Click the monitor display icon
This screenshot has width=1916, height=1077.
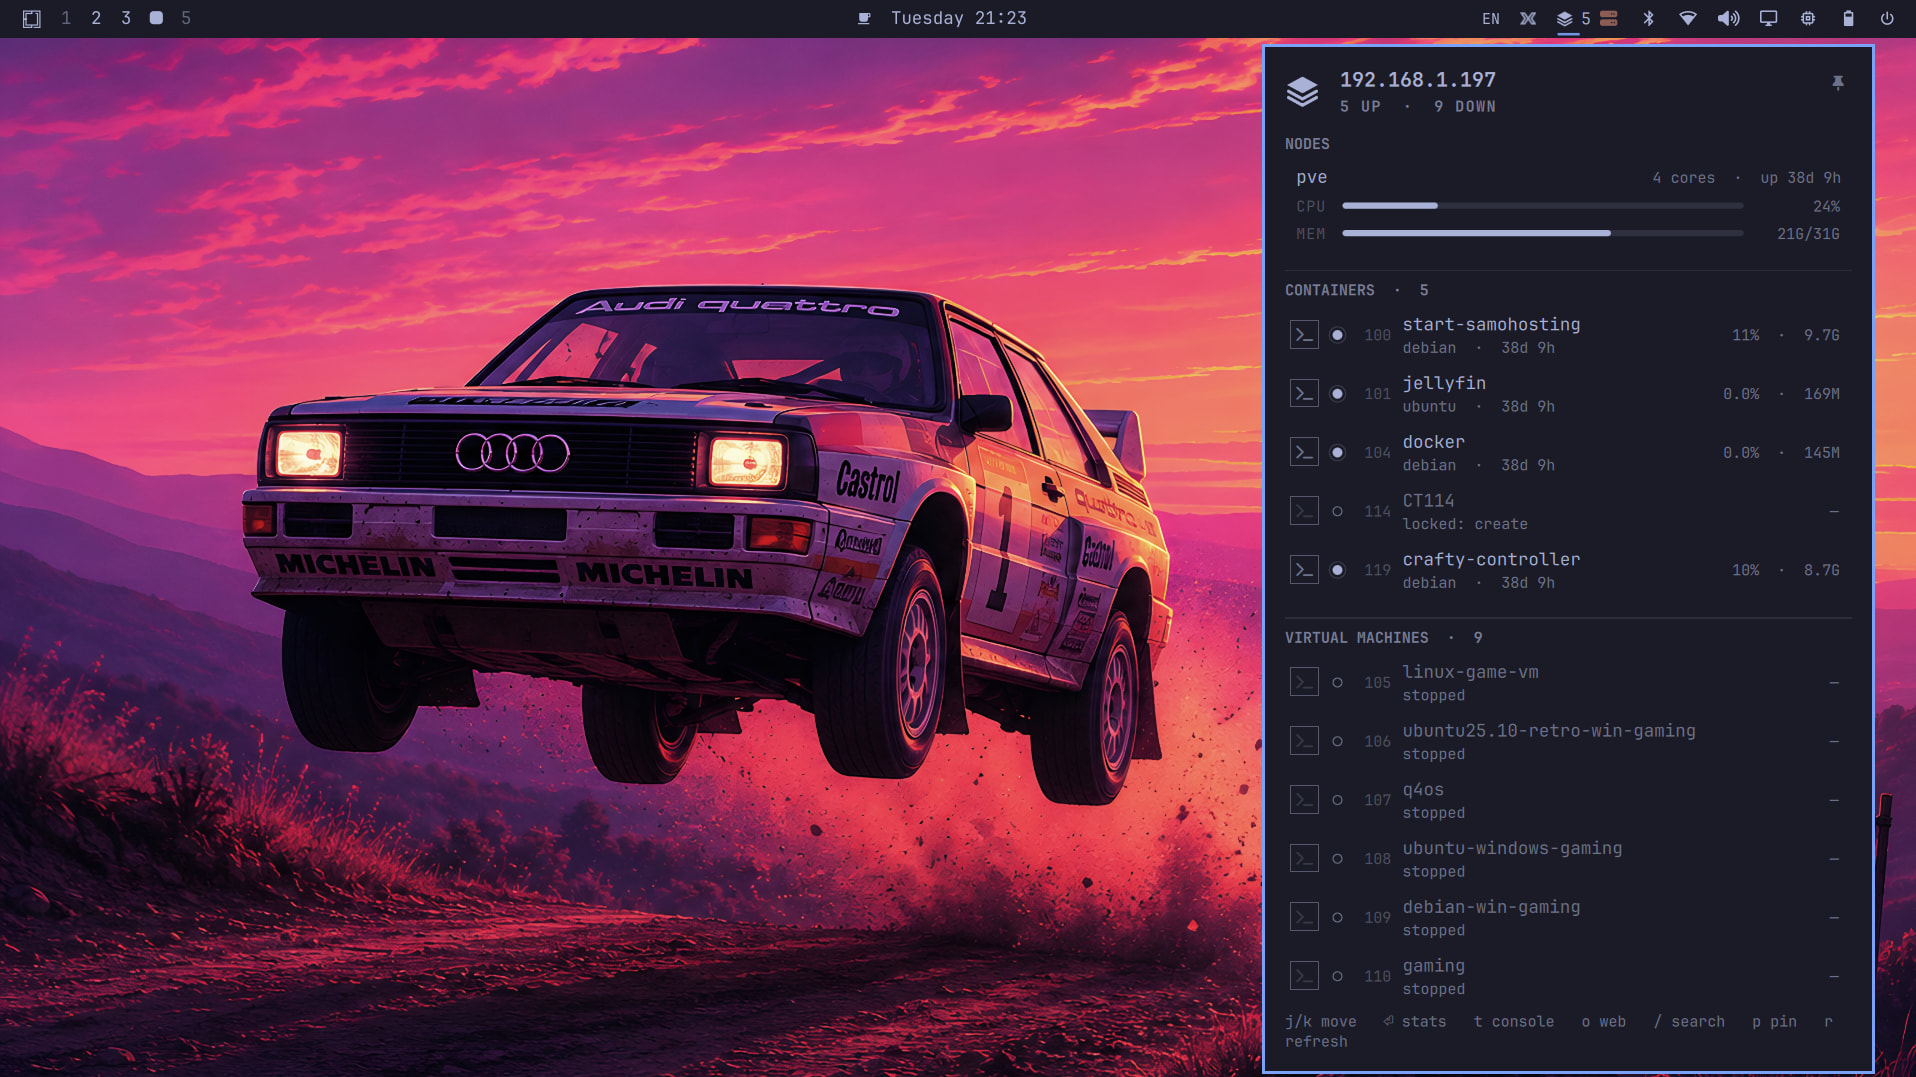[1768, 19]
